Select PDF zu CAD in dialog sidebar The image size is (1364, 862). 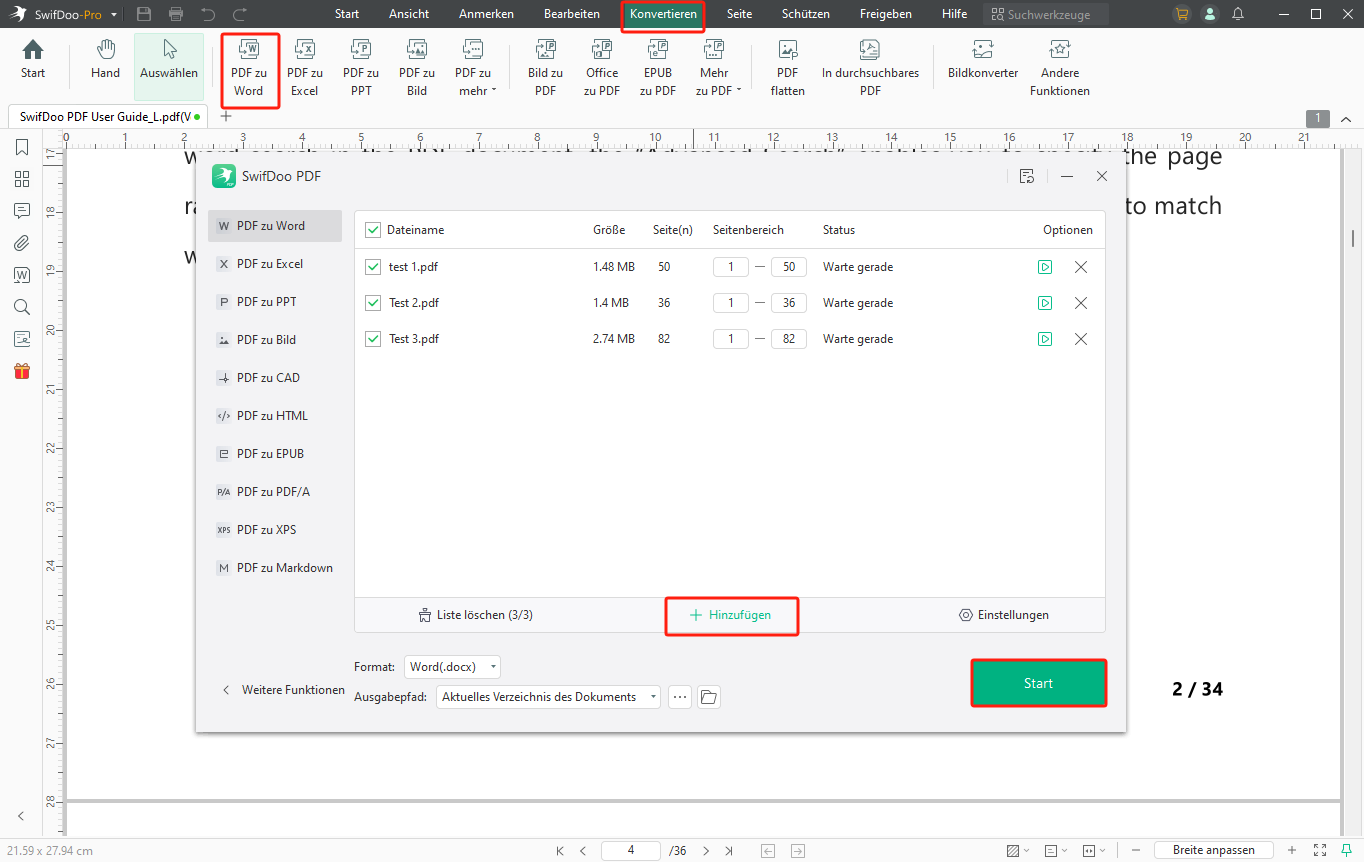[275, 378]
